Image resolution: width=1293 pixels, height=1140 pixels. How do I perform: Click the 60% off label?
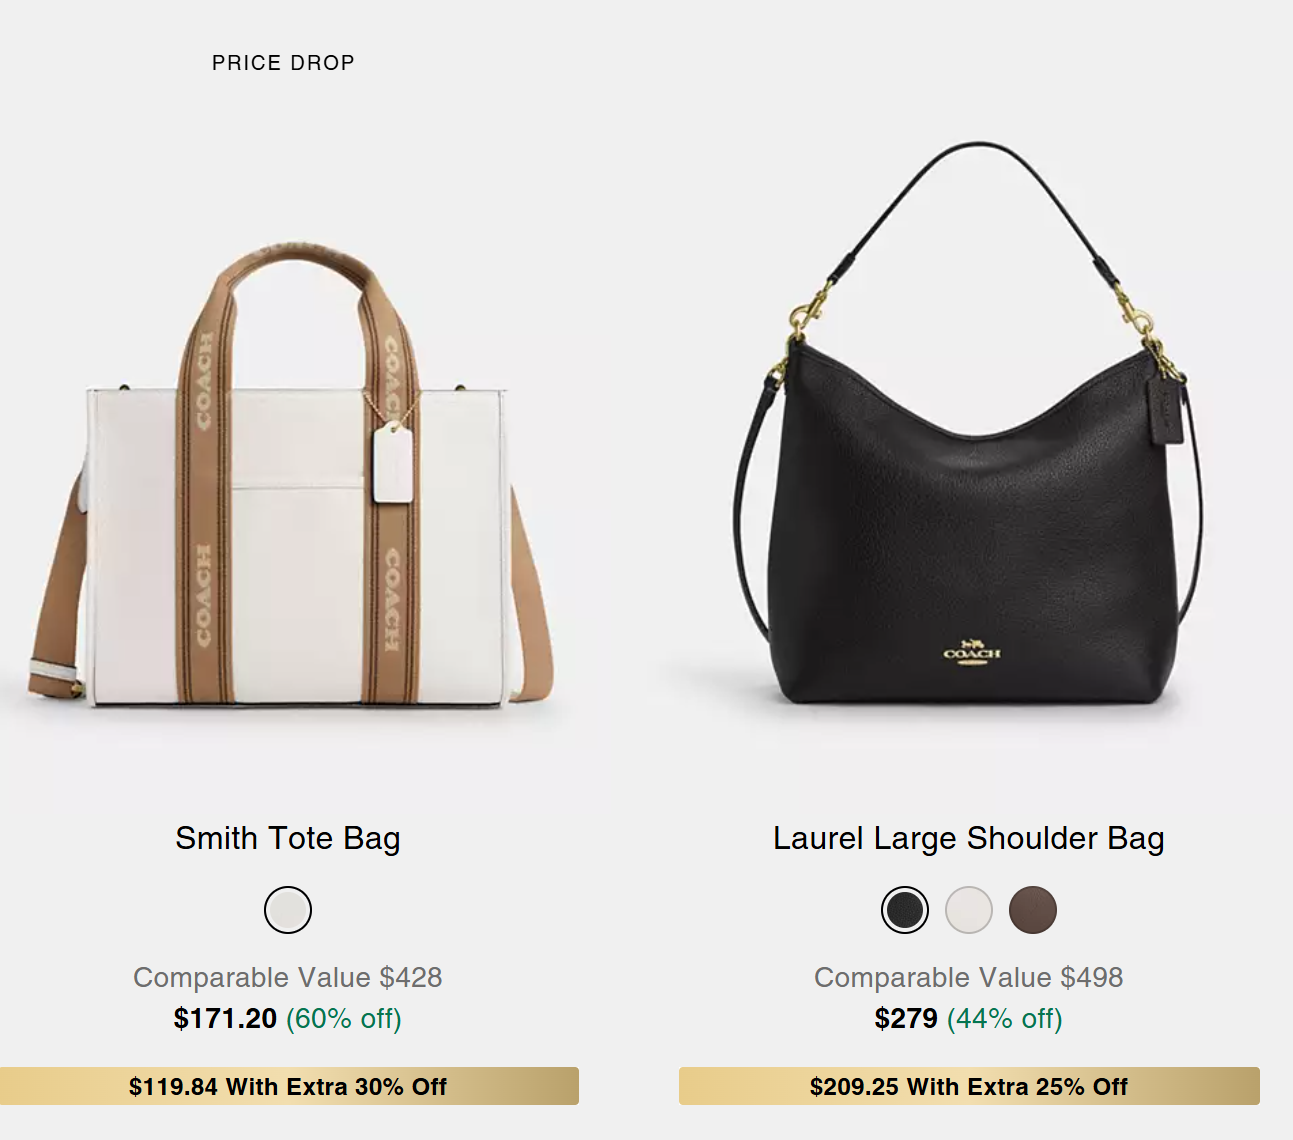pos(344,1018)
